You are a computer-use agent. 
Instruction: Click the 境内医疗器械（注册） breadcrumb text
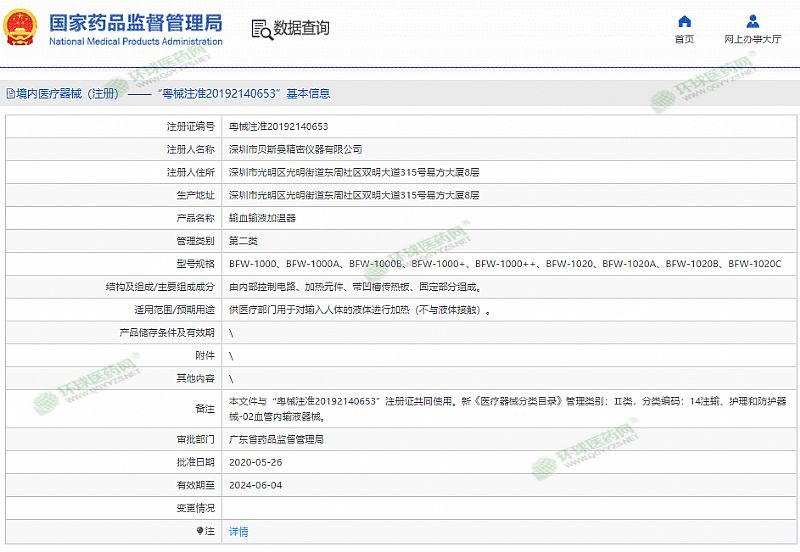pyautogui.click(x=66, y=94)
